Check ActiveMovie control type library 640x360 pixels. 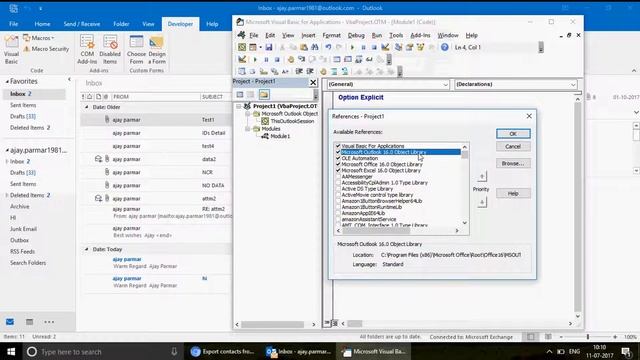(x=338, y=195)
